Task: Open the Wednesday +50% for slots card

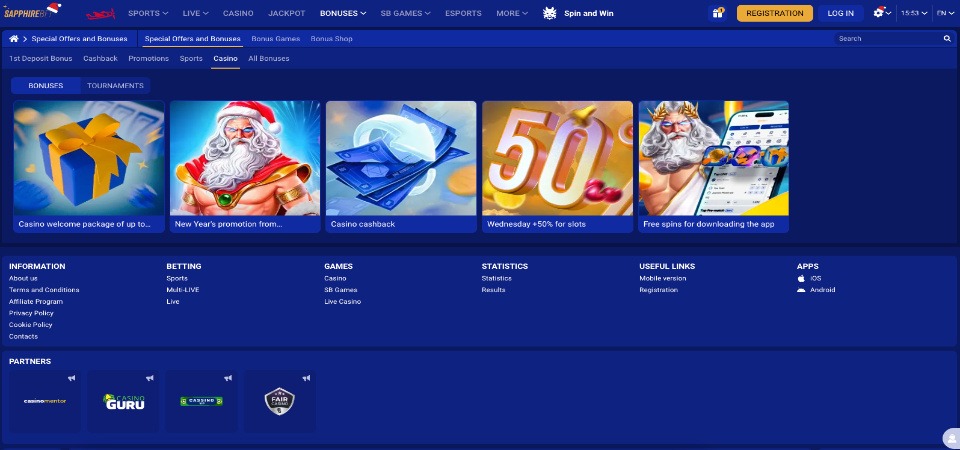Action: tap(557, 167)
